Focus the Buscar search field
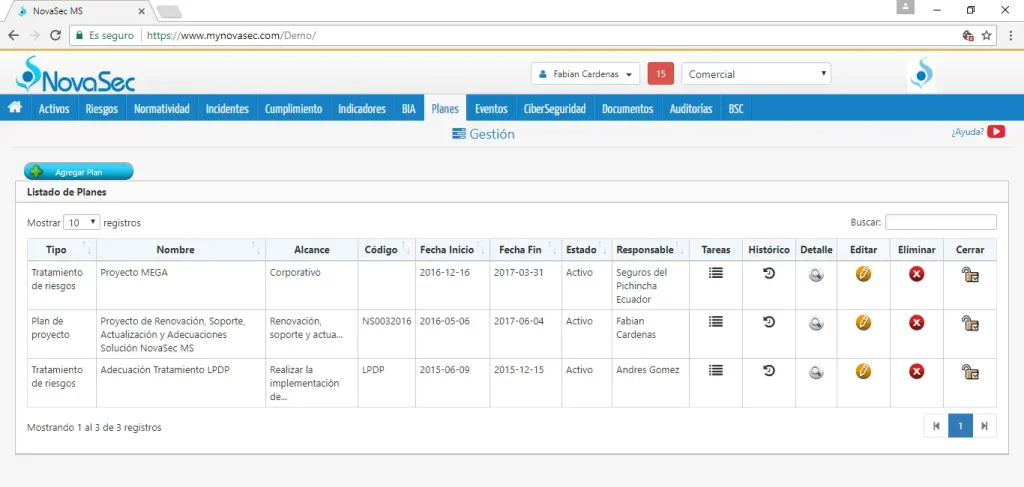The width and height of the screenshot is (1024, 487). coord(940,222)
